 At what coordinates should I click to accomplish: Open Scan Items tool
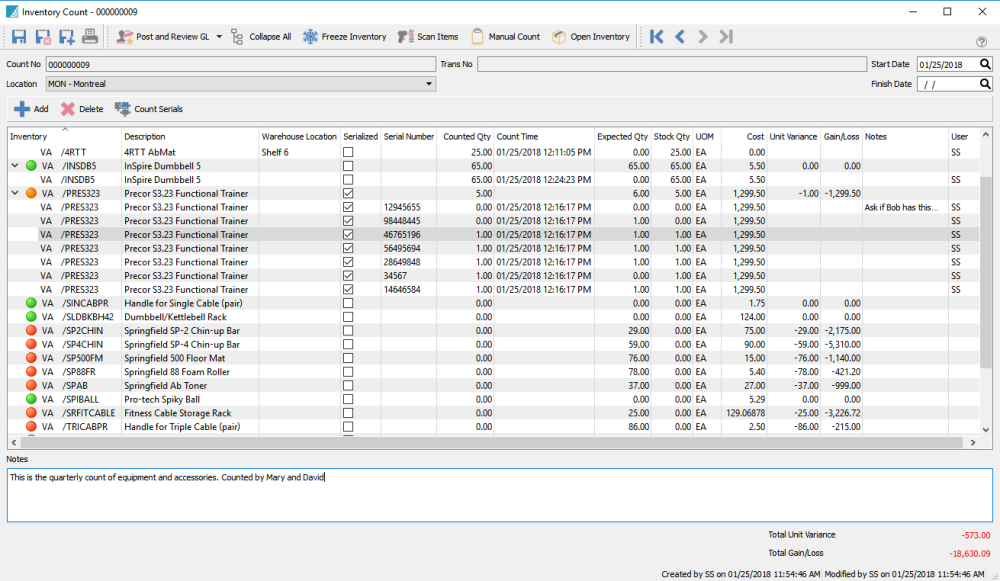(x=428, y=37)
